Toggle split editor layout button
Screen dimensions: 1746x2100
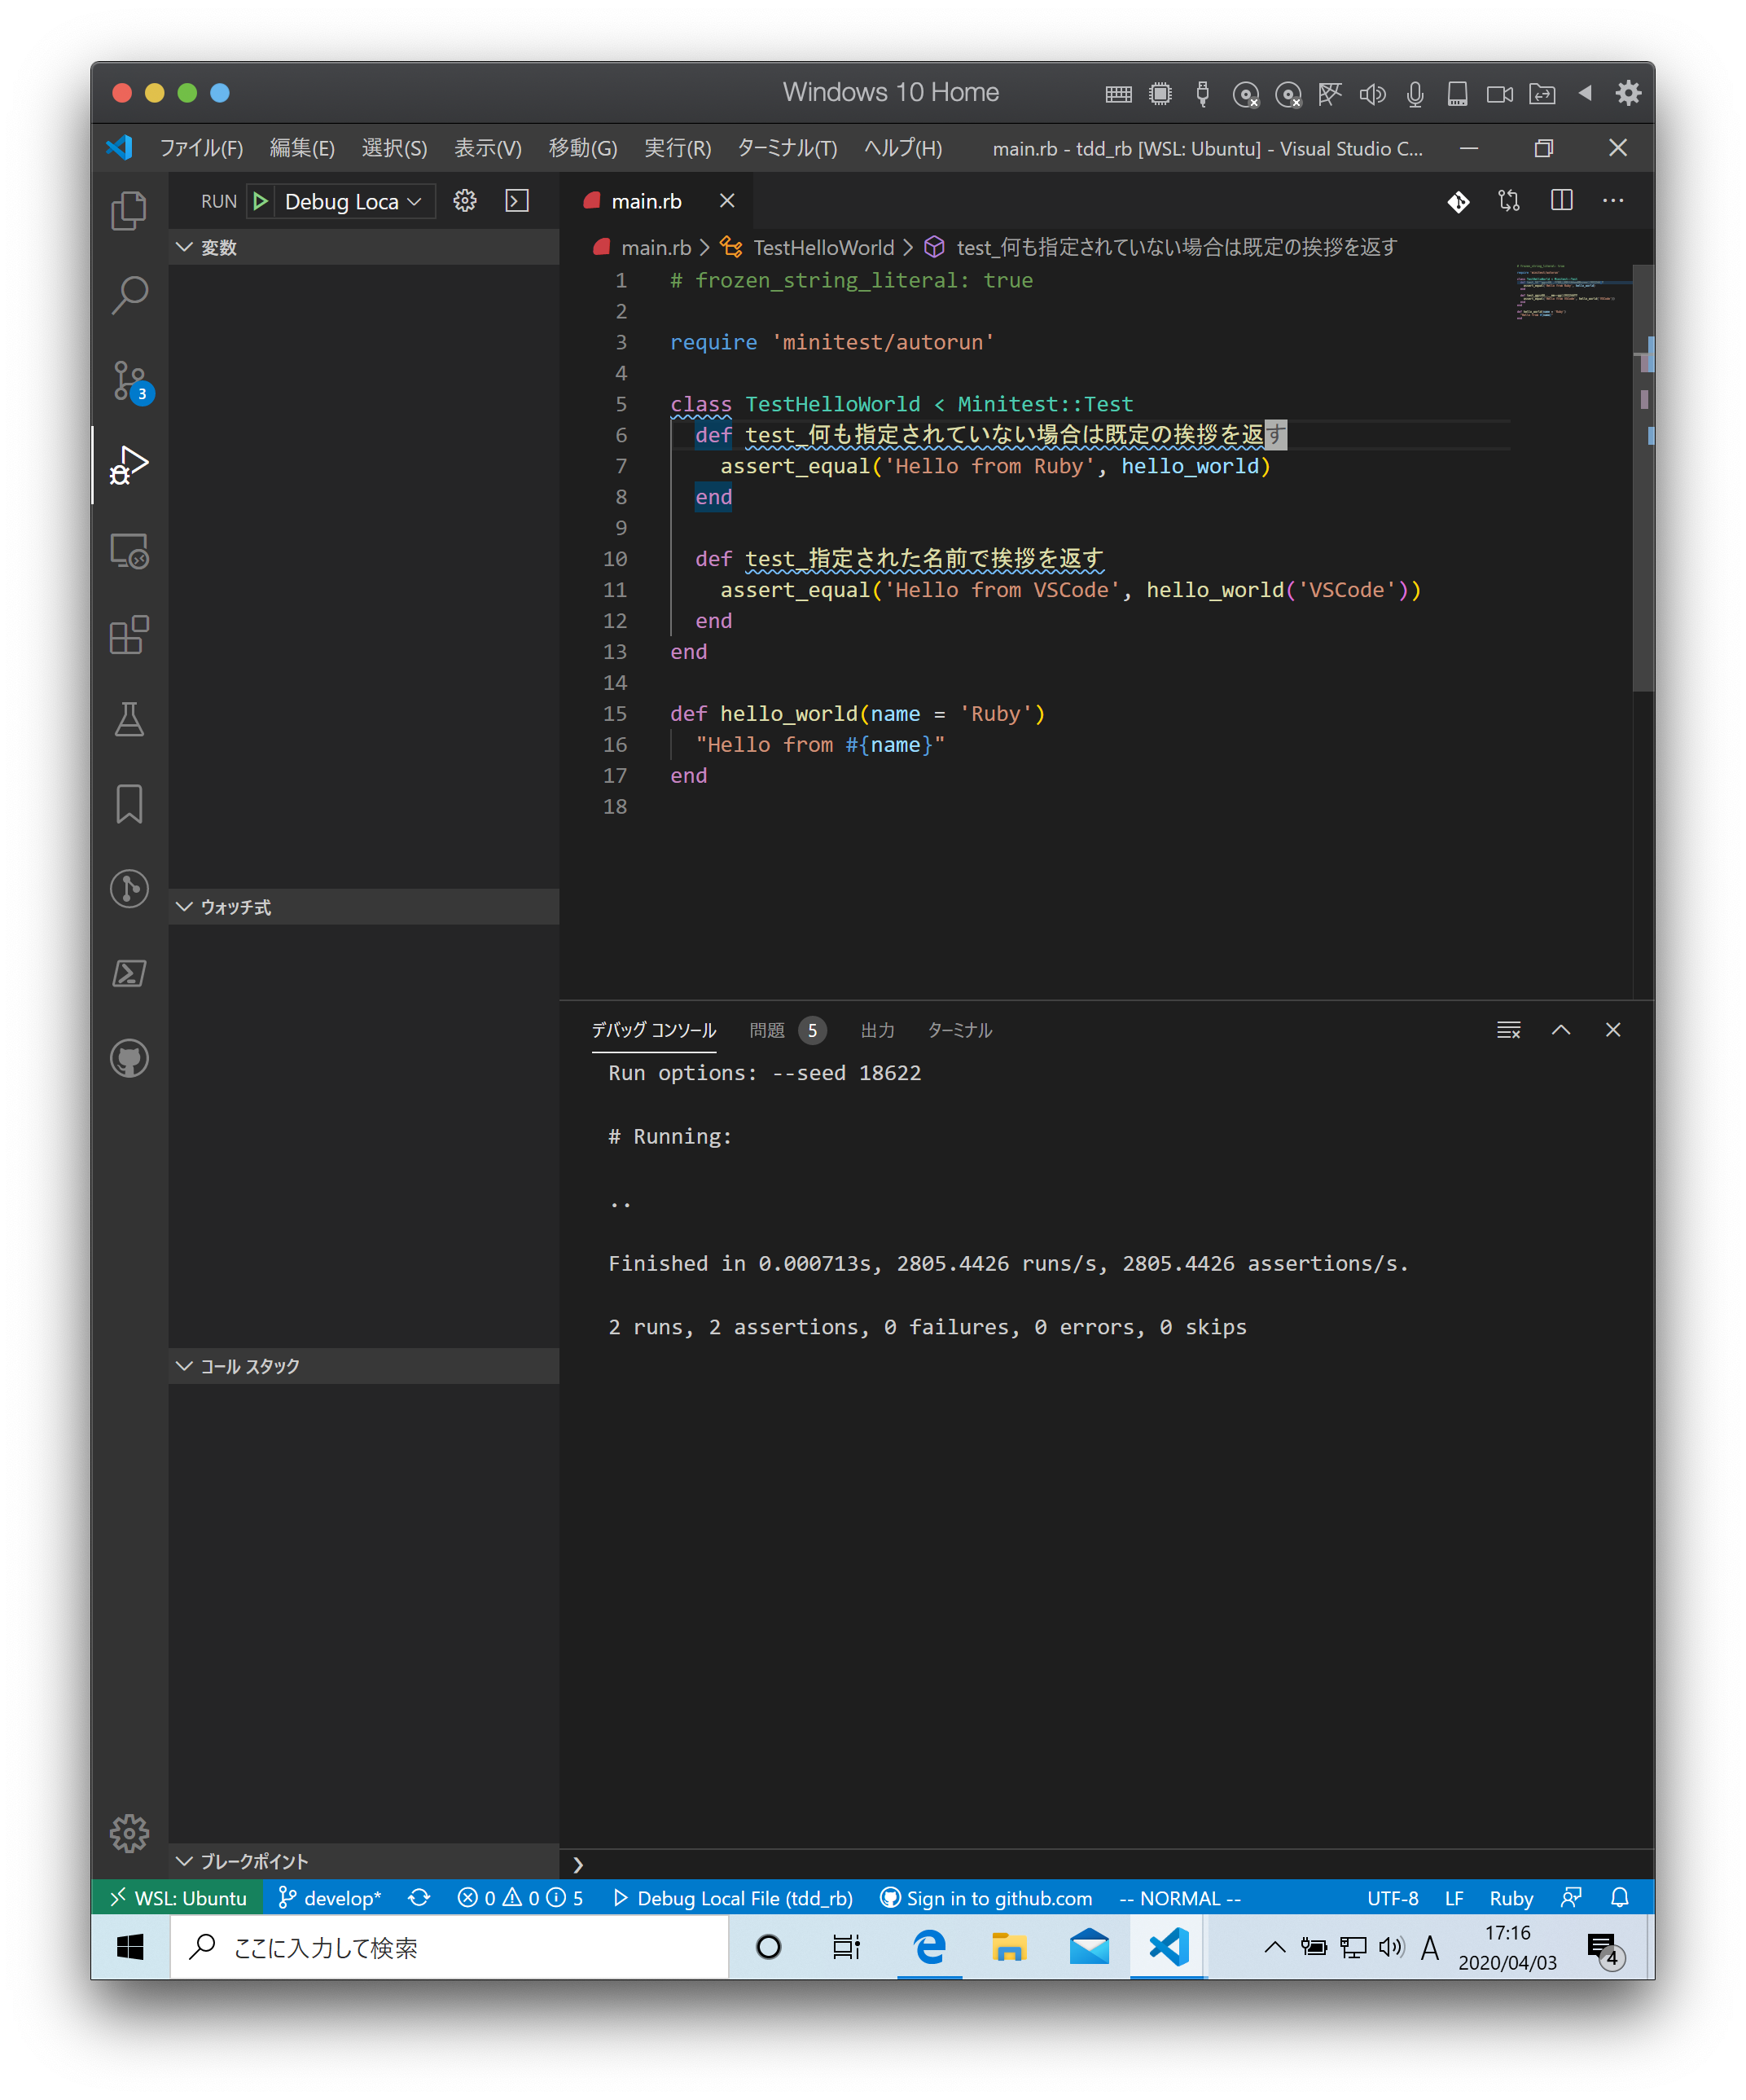[x=1561, y=201]
